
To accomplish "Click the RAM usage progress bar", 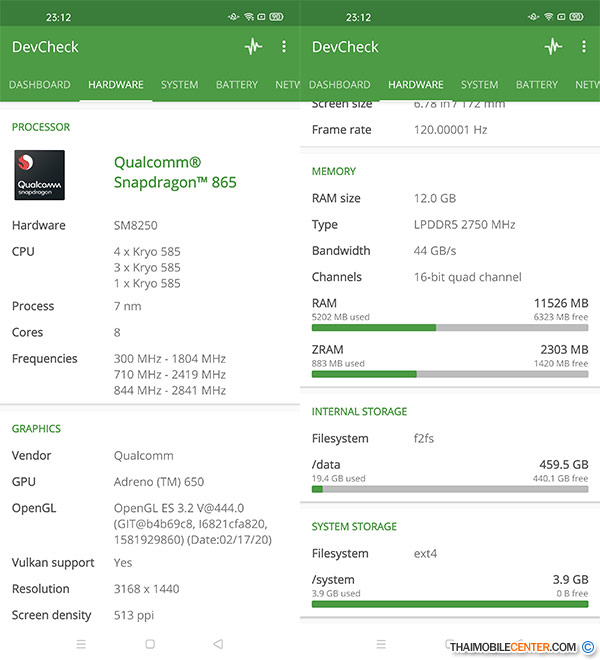I will (x=449, y=327).
